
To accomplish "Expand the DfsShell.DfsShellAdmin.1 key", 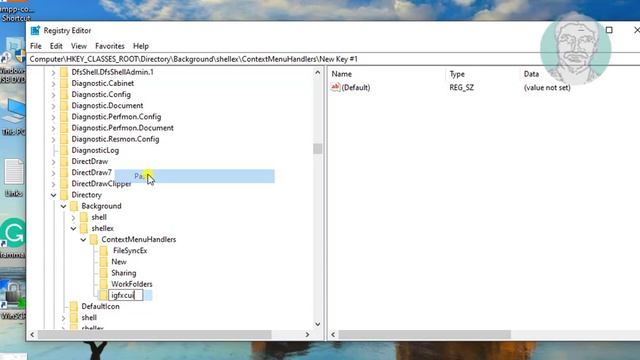I will 53,73.
